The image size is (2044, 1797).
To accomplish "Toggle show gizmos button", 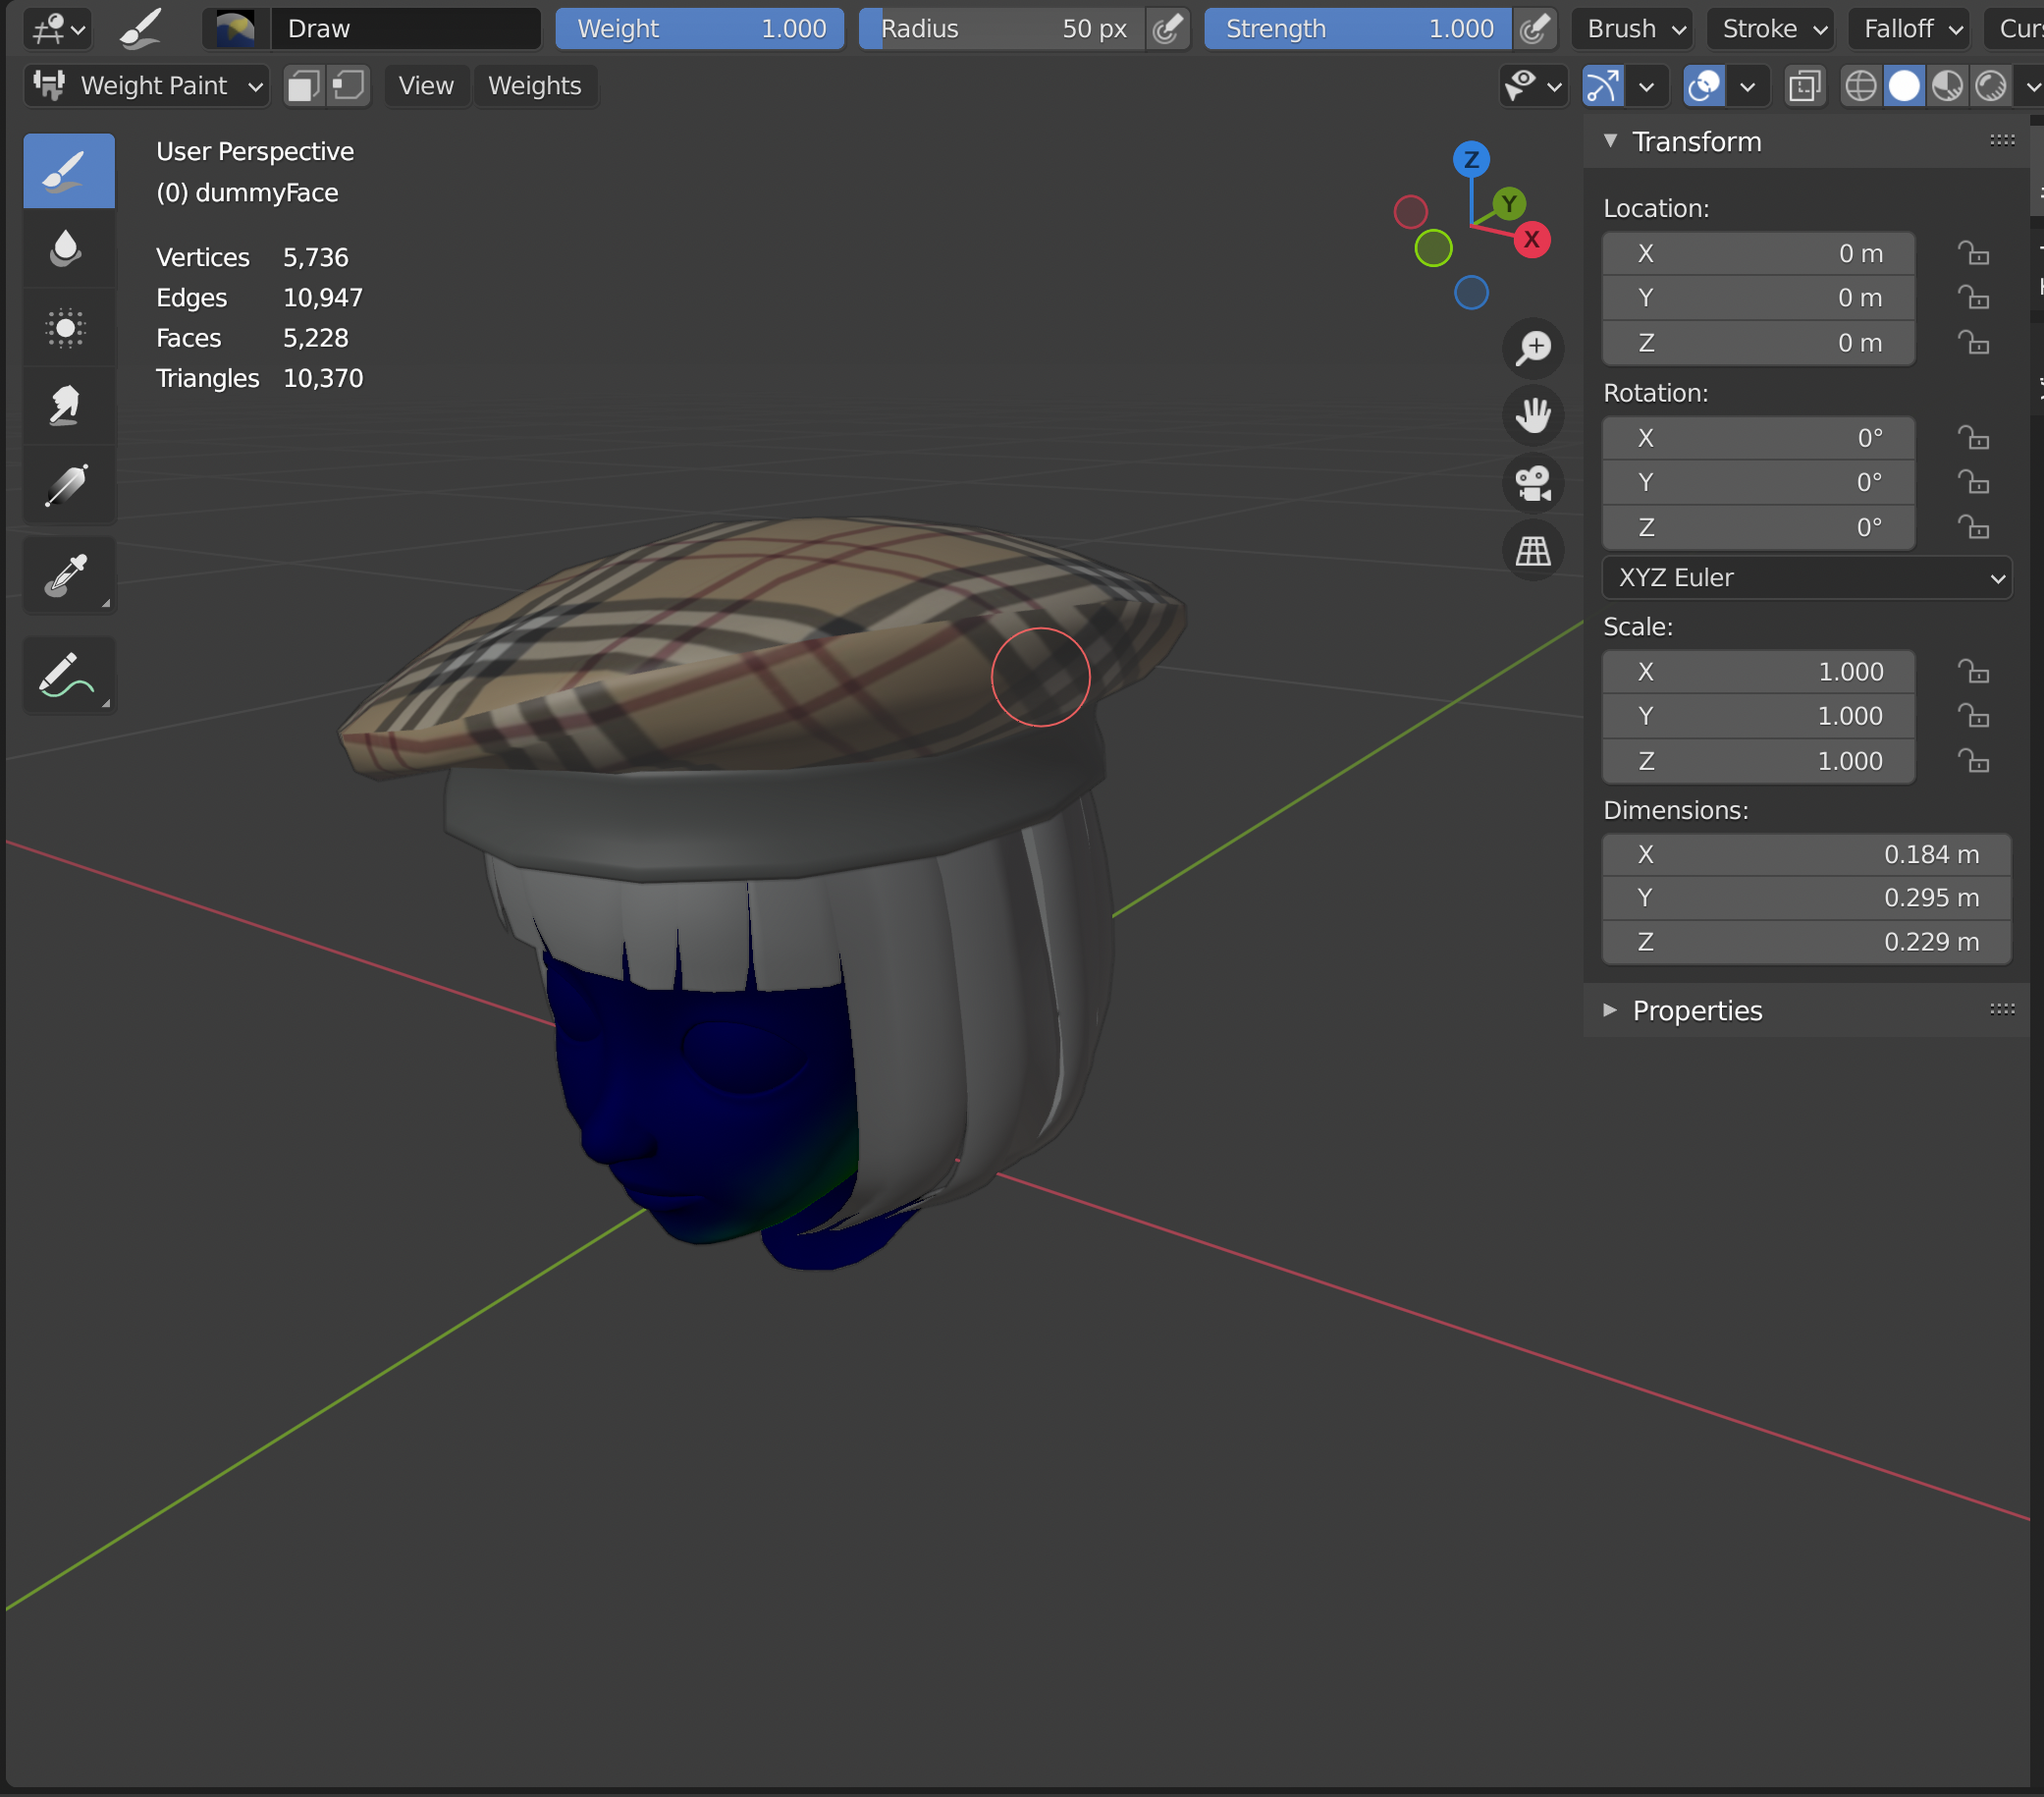I will [x=1603, y=86].
